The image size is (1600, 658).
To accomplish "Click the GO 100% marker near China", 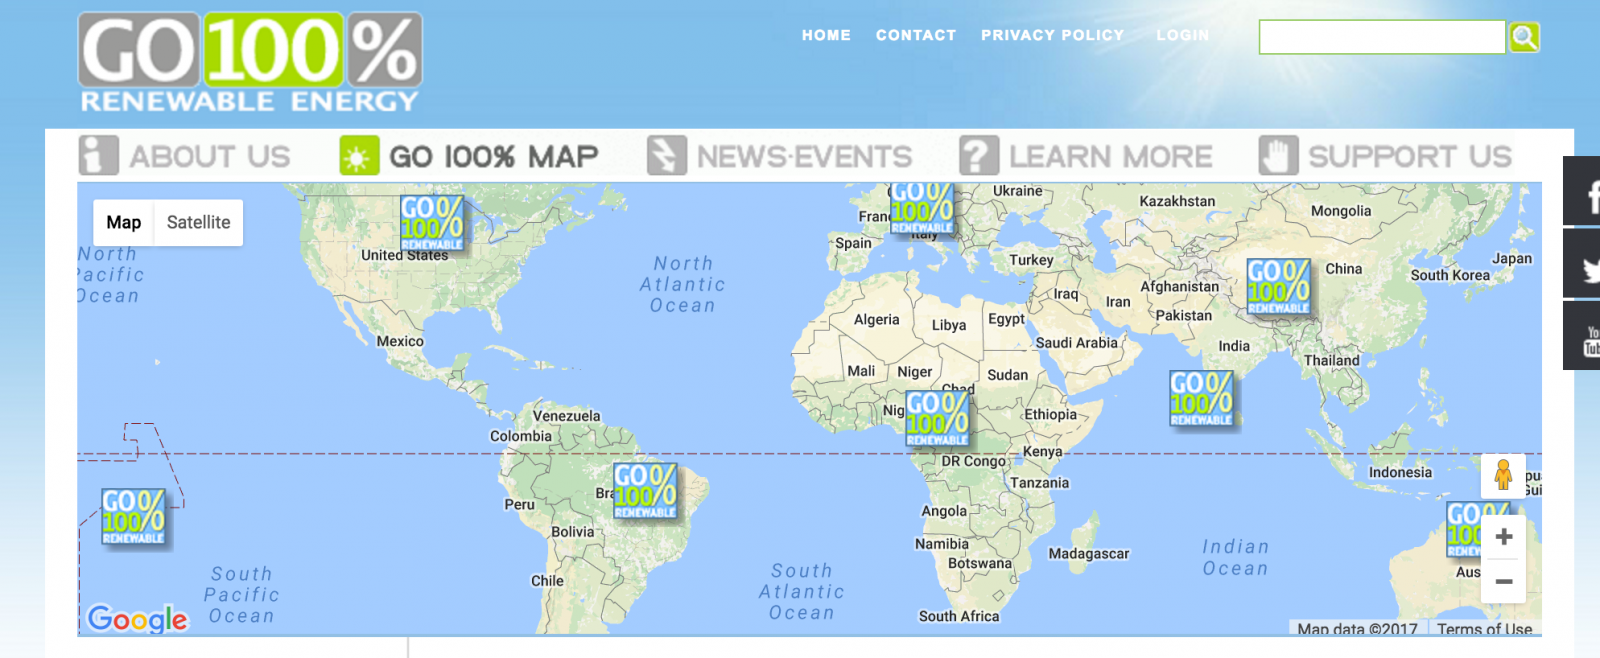I will 1278,286.
